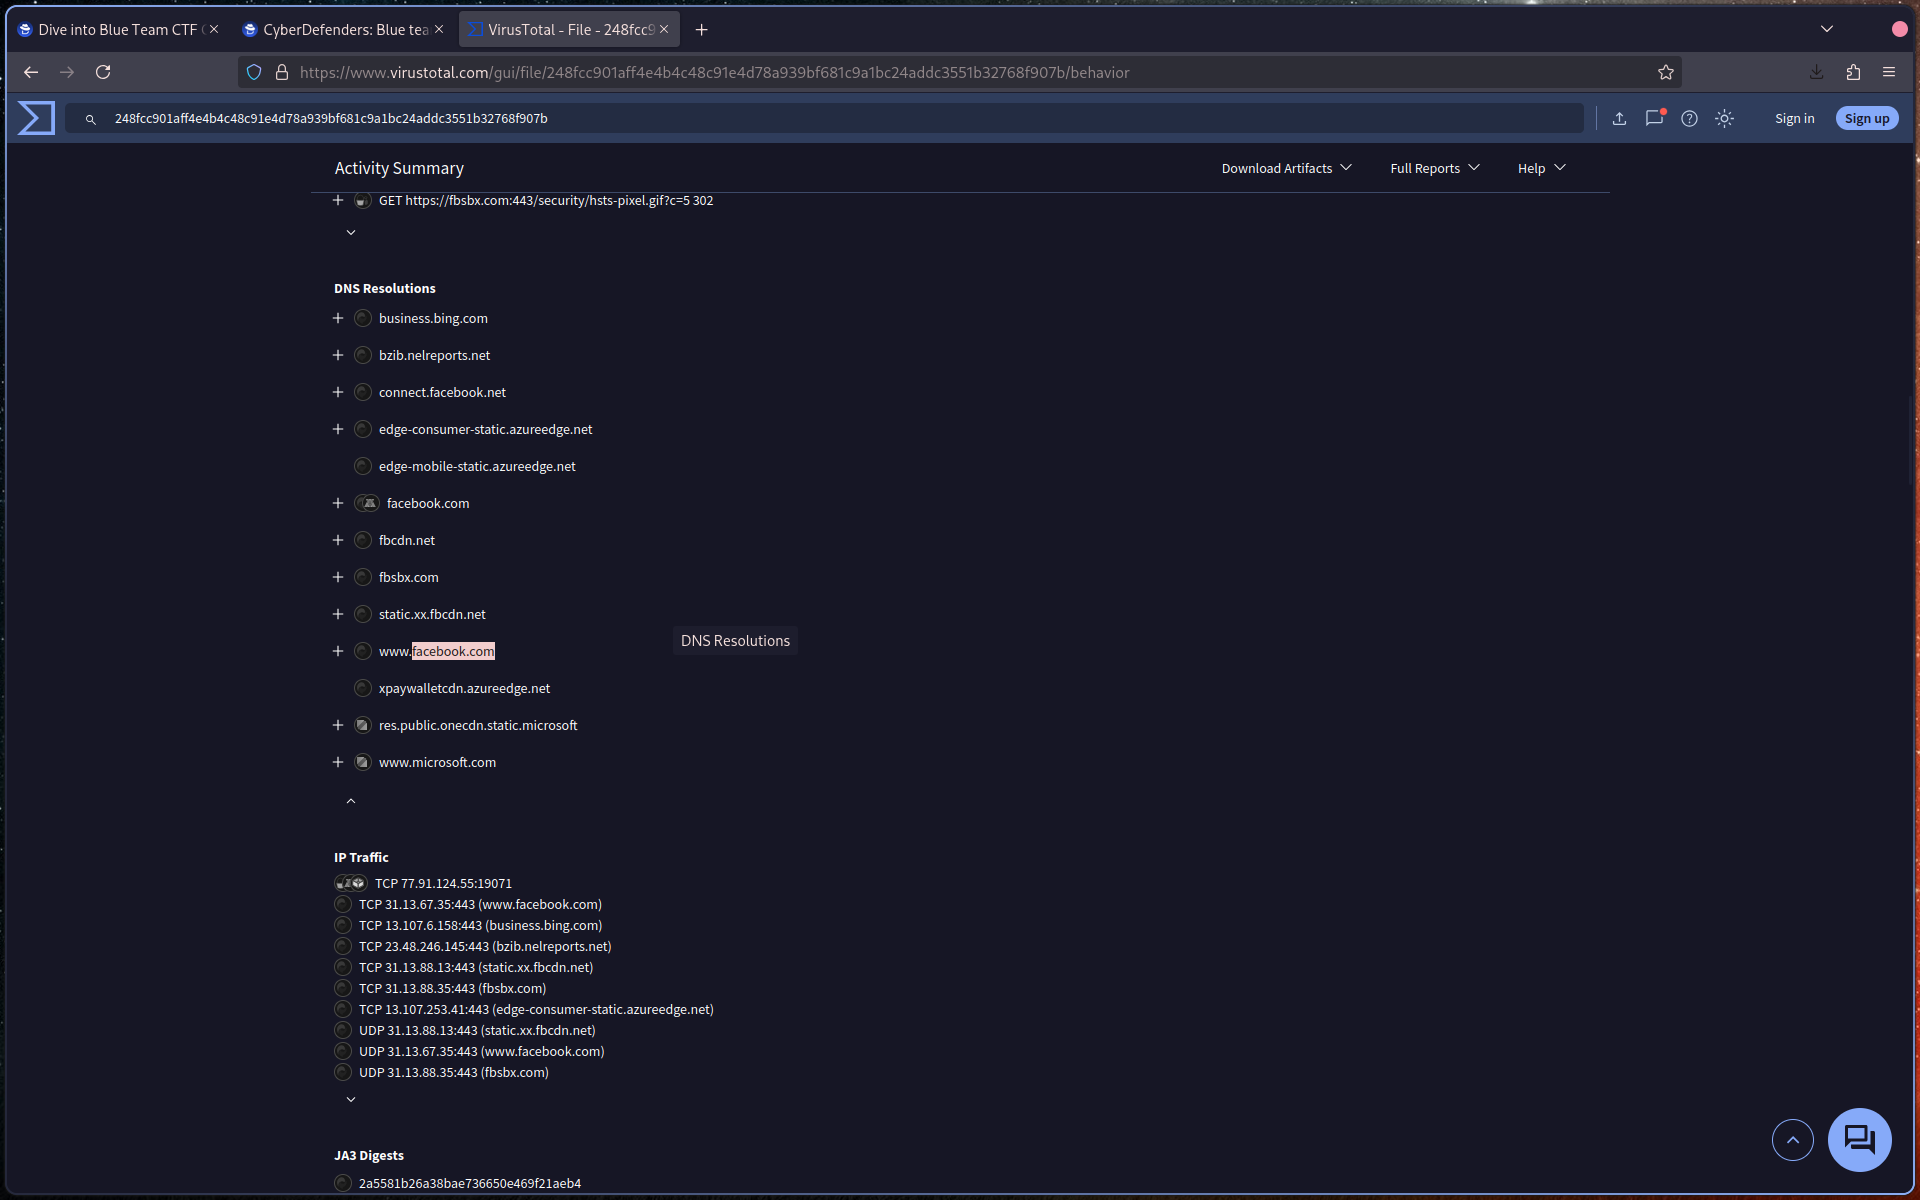This screenshot has height=1200, width=1920.
Task: Open the xpaywalletcdn.azureedge.net domain link
Action: (x=464, y=688)
